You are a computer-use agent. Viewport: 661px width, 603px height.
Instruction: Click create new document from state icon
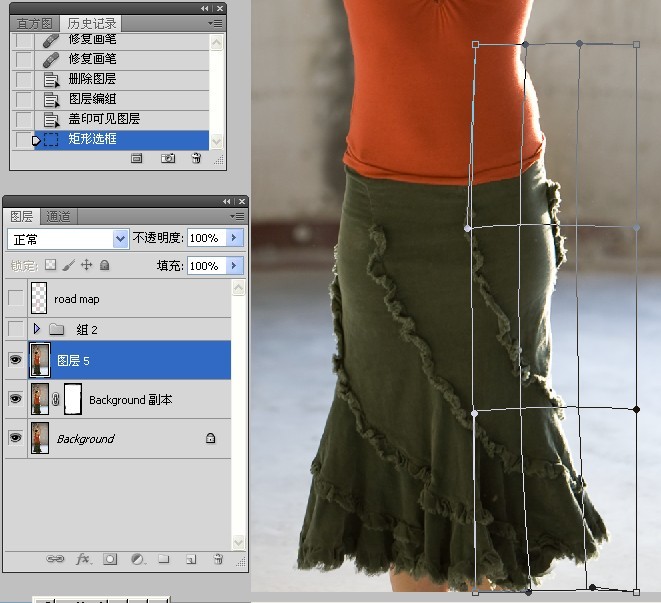(137, 159)
